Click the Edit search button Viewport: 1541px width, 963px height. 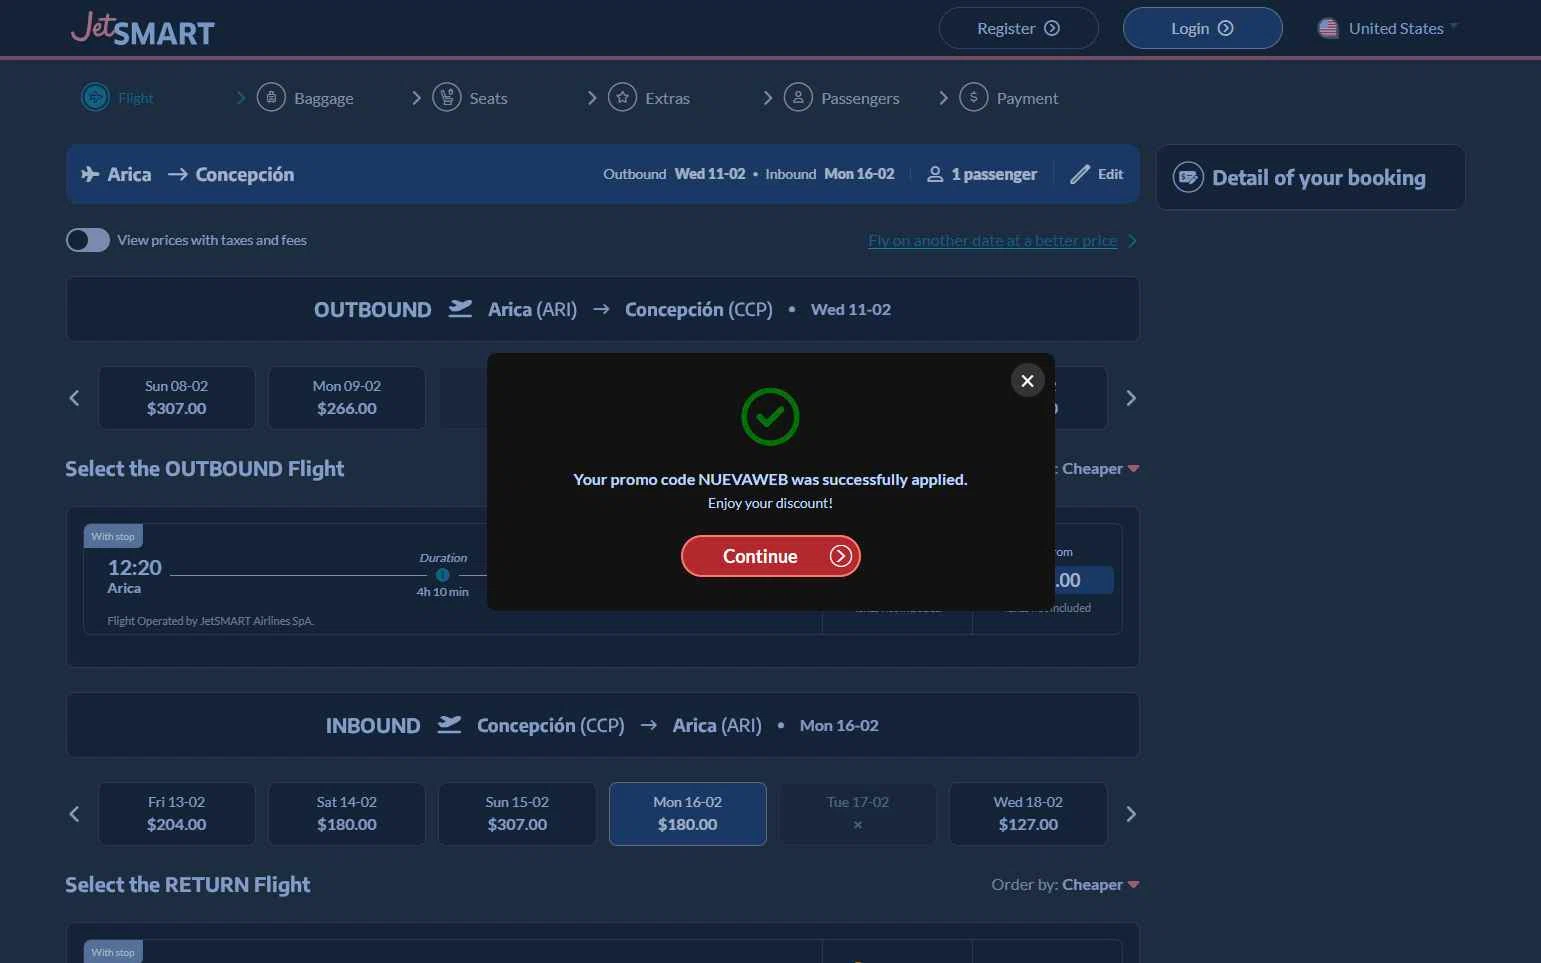[x=1097, y=174]
